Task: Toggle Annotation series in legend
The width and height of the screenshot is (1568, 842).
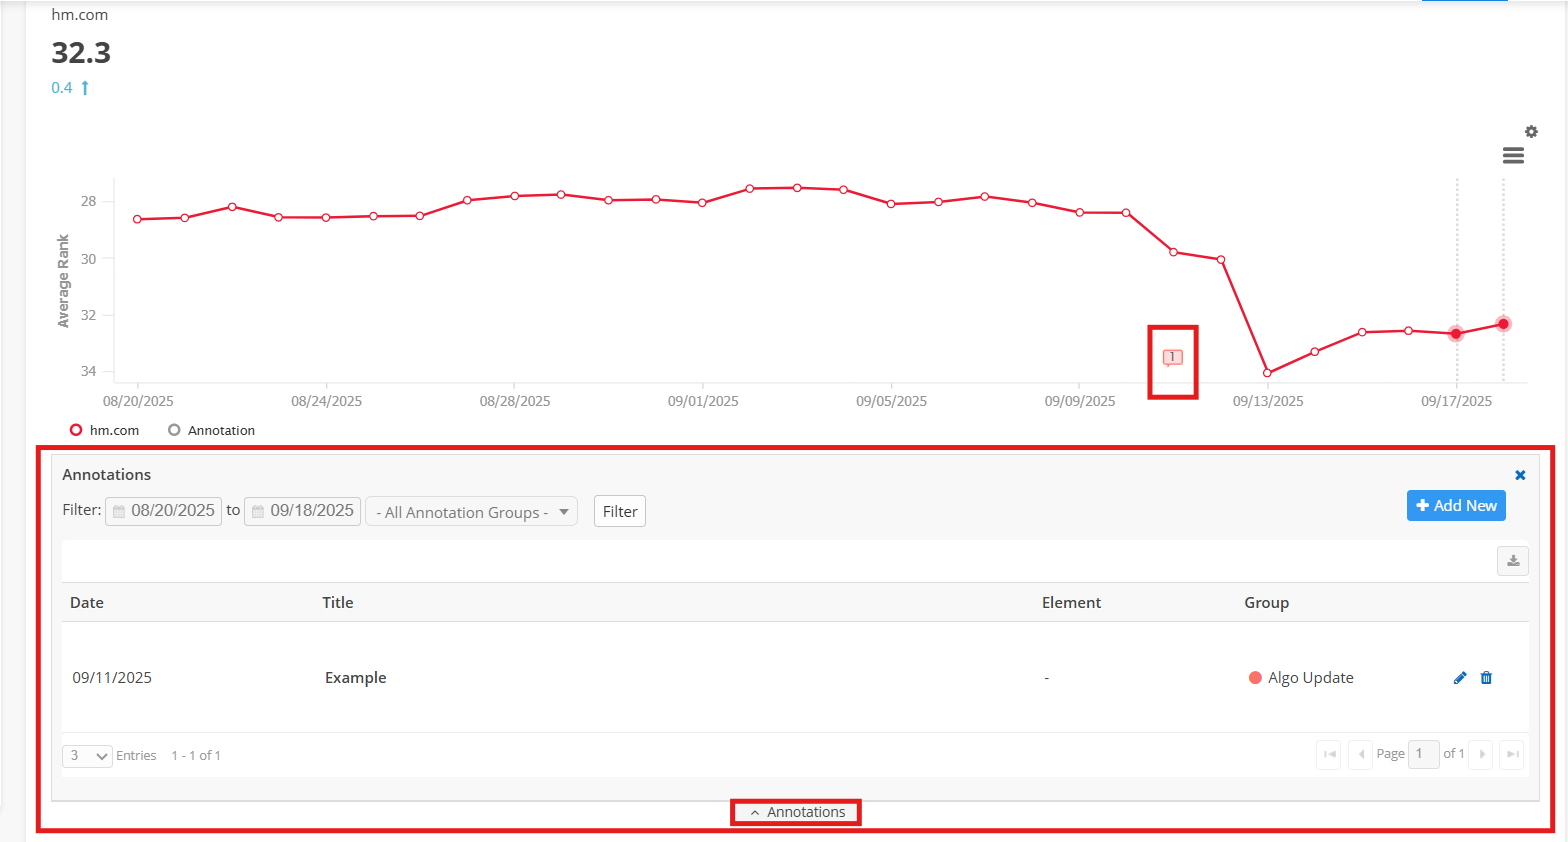Action: pyautogui.click(x=211, y=430)
